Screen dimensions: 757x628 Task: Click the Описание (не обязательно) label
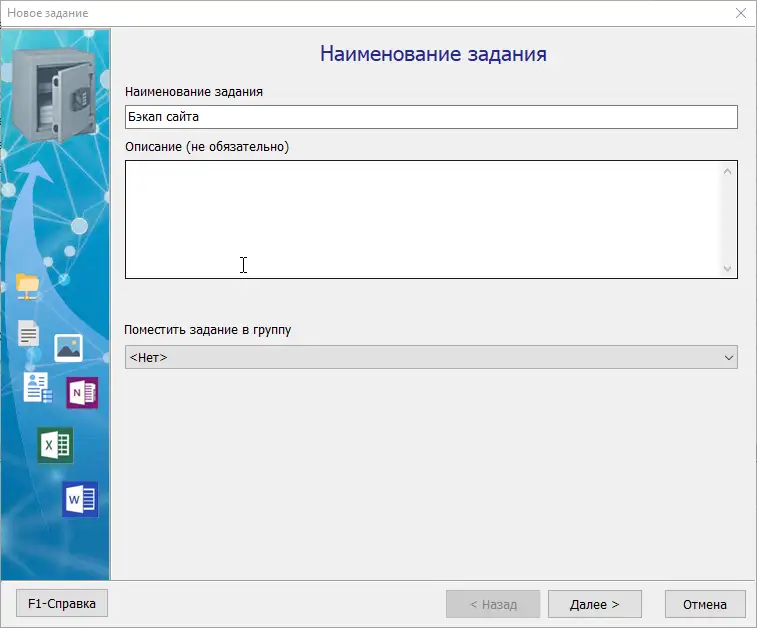pyautogui.click(x=207, y=147)
